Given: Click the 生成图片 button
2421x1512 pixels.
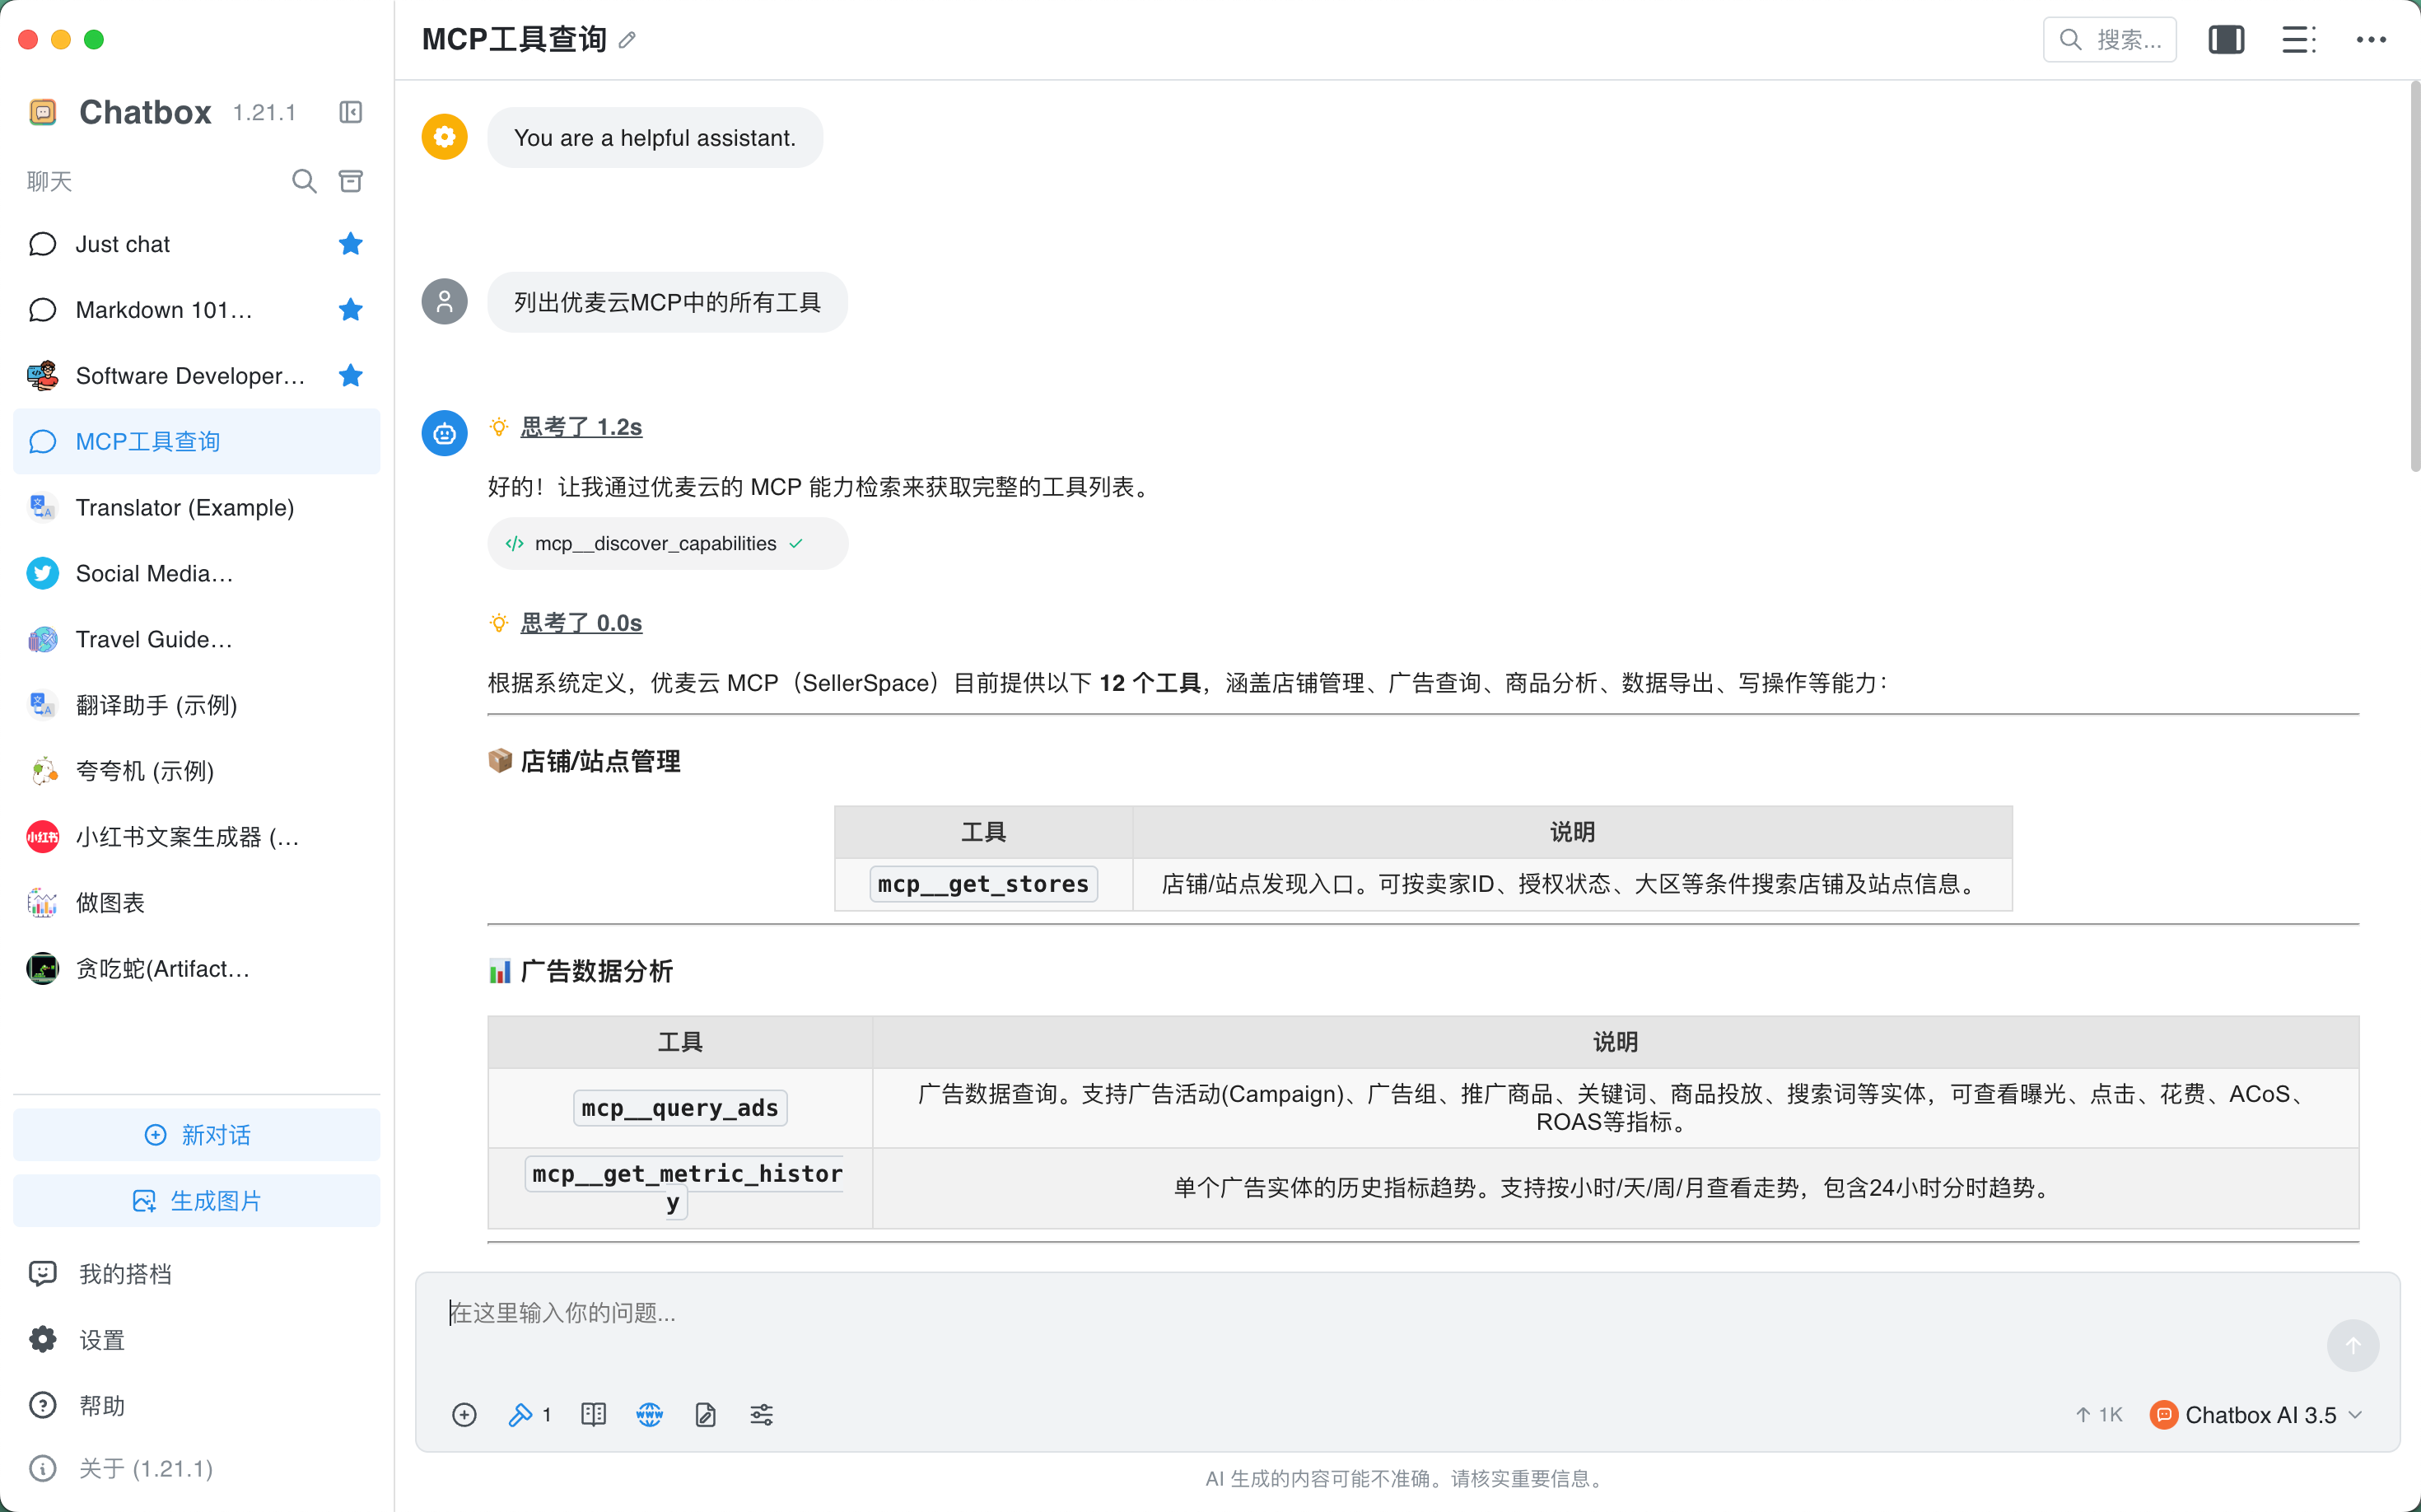Looking at the screenshot, I should tap(197, 1201).
